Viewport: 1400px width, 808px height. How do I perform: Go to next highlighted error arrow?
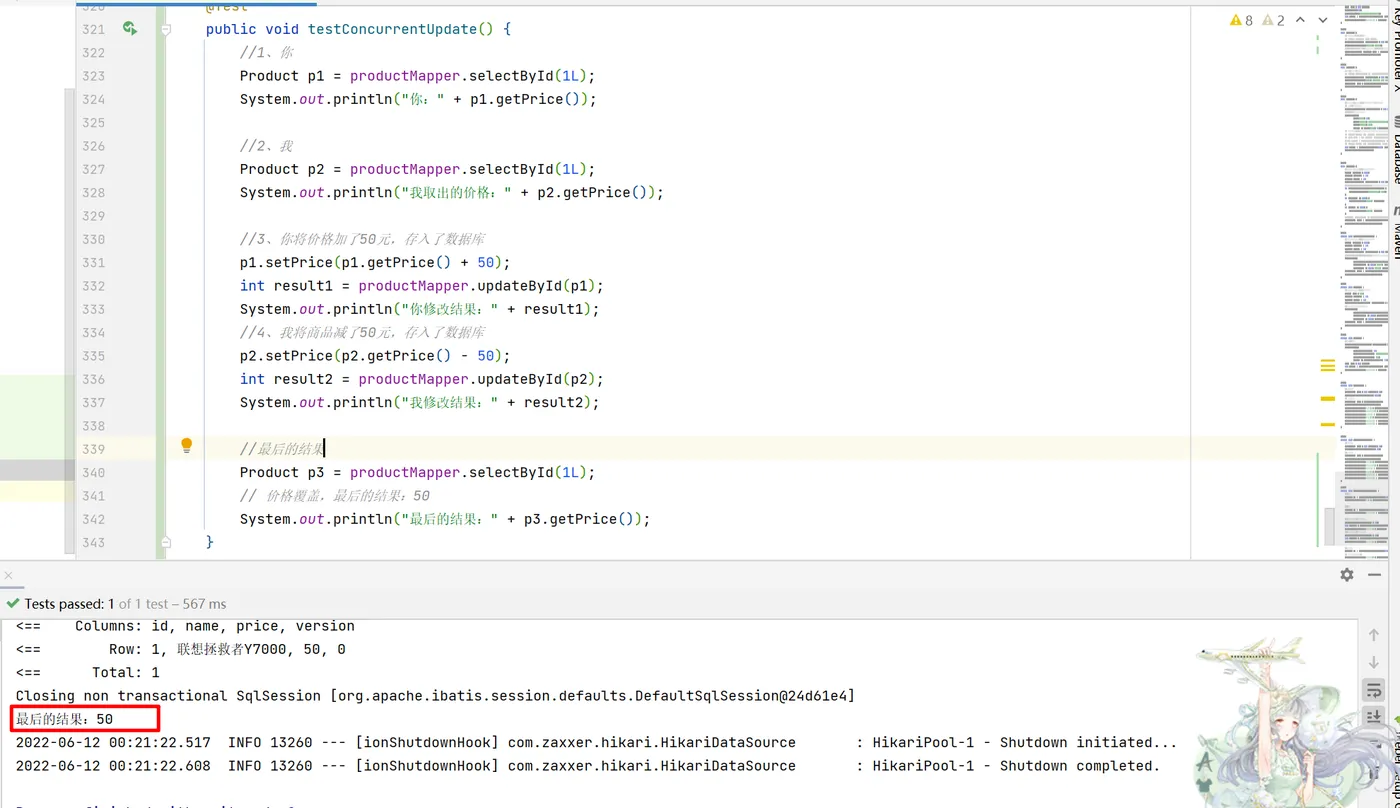[x=1325, y=20]
